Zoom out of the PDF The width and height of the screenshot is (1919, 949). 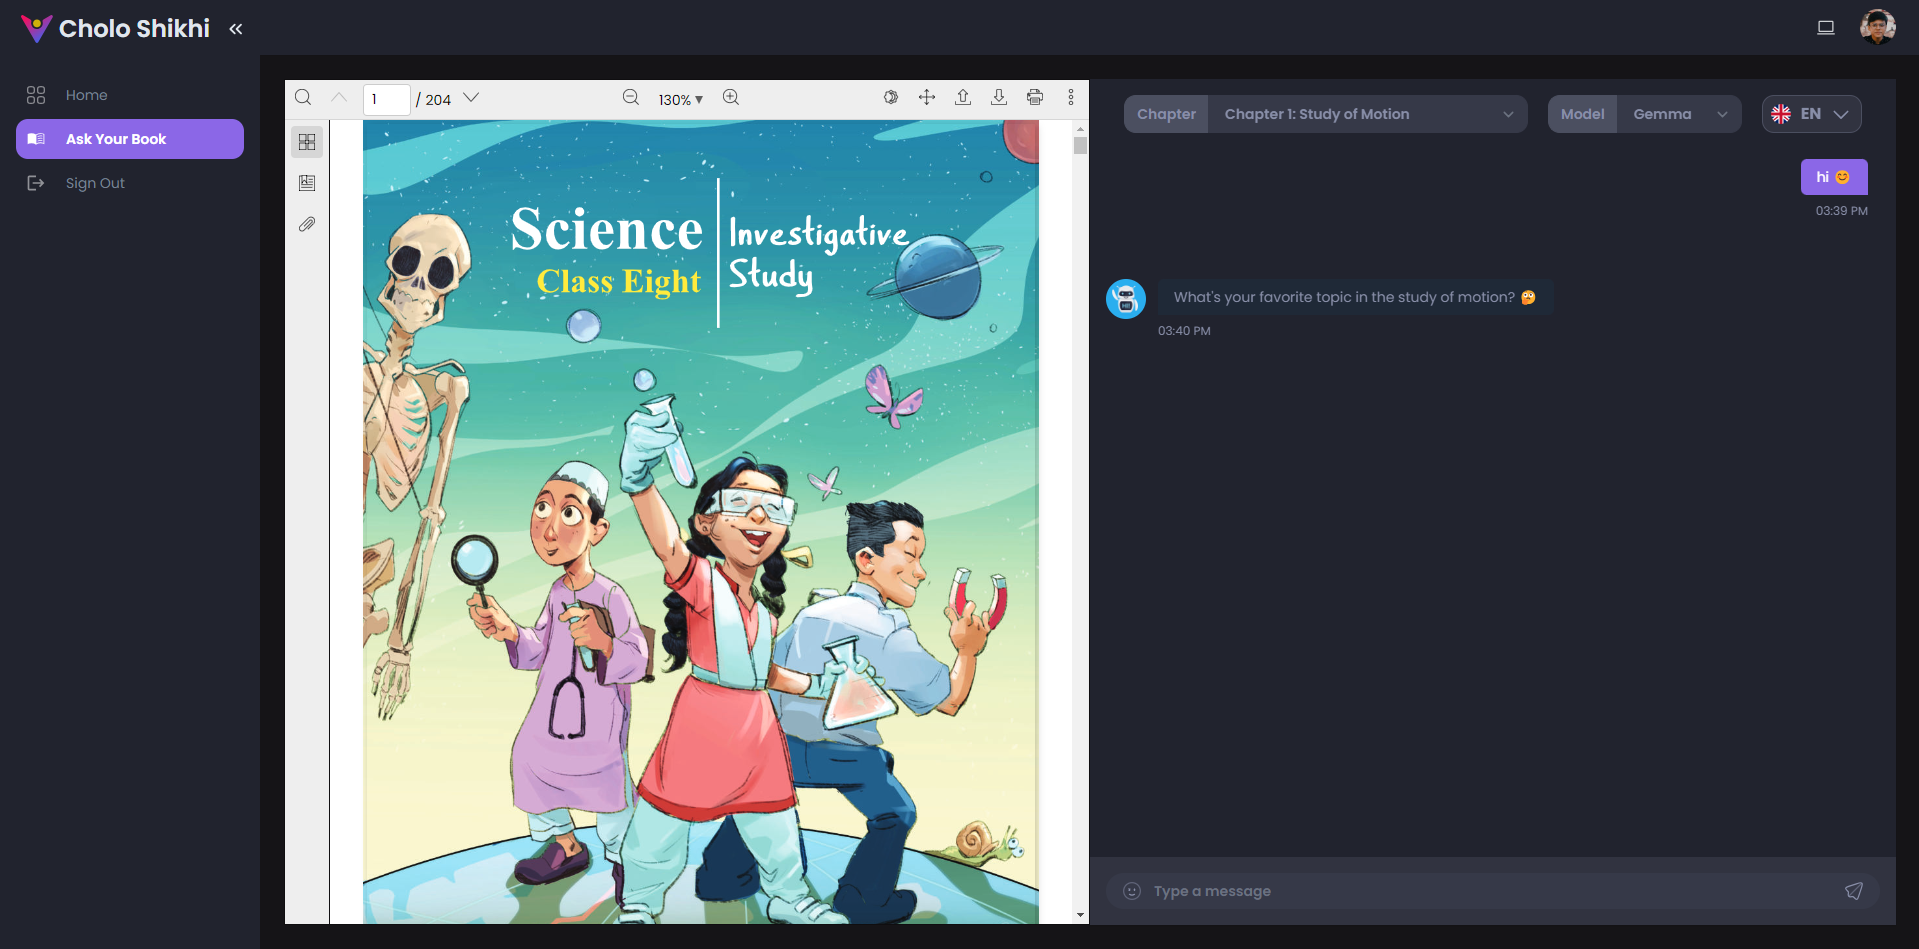(x=631, y=98)
